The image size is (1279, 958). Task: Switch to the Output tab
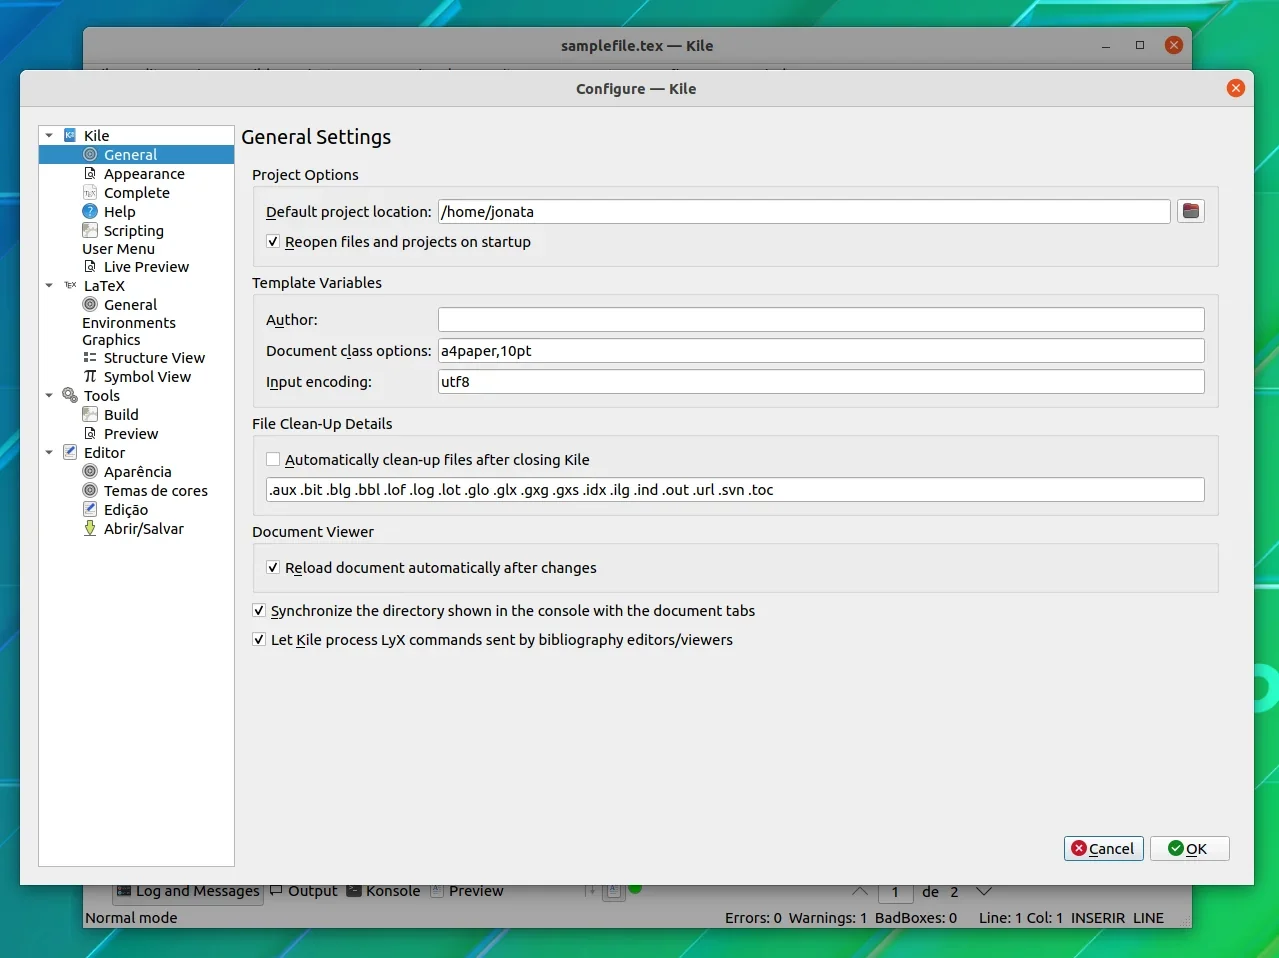point(304,891)
